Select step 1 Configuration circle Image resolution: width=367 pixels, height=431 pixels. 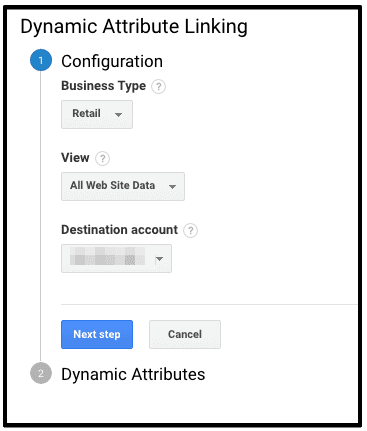41,60
